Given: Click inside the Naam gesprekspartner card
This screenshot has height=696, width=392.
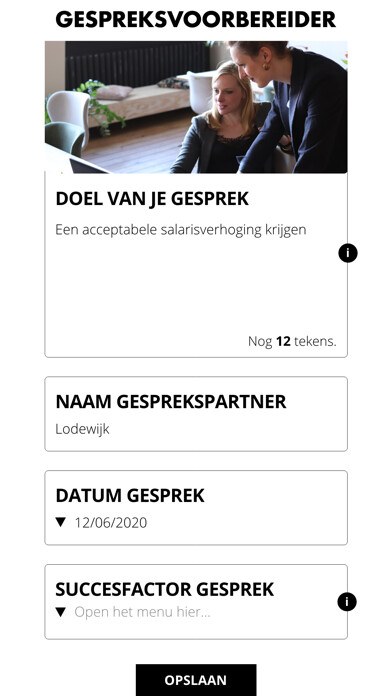Looking at the screenshot, I should tap(196, 414).
